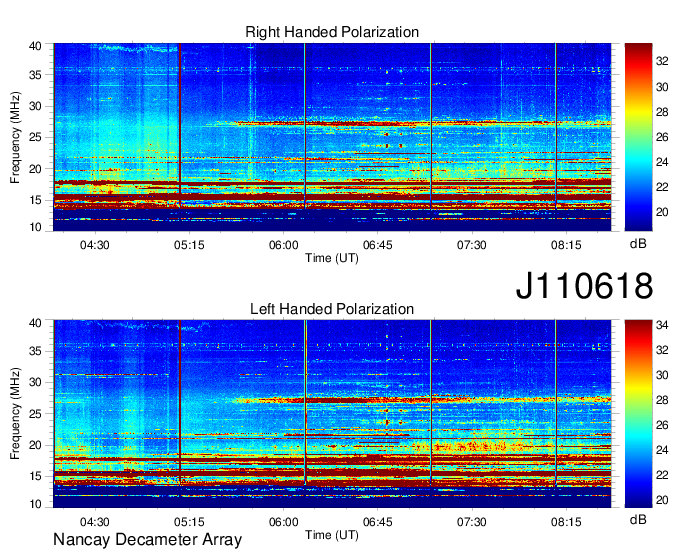Click the 35 MHz tick label on Left Handed plot

36,351
